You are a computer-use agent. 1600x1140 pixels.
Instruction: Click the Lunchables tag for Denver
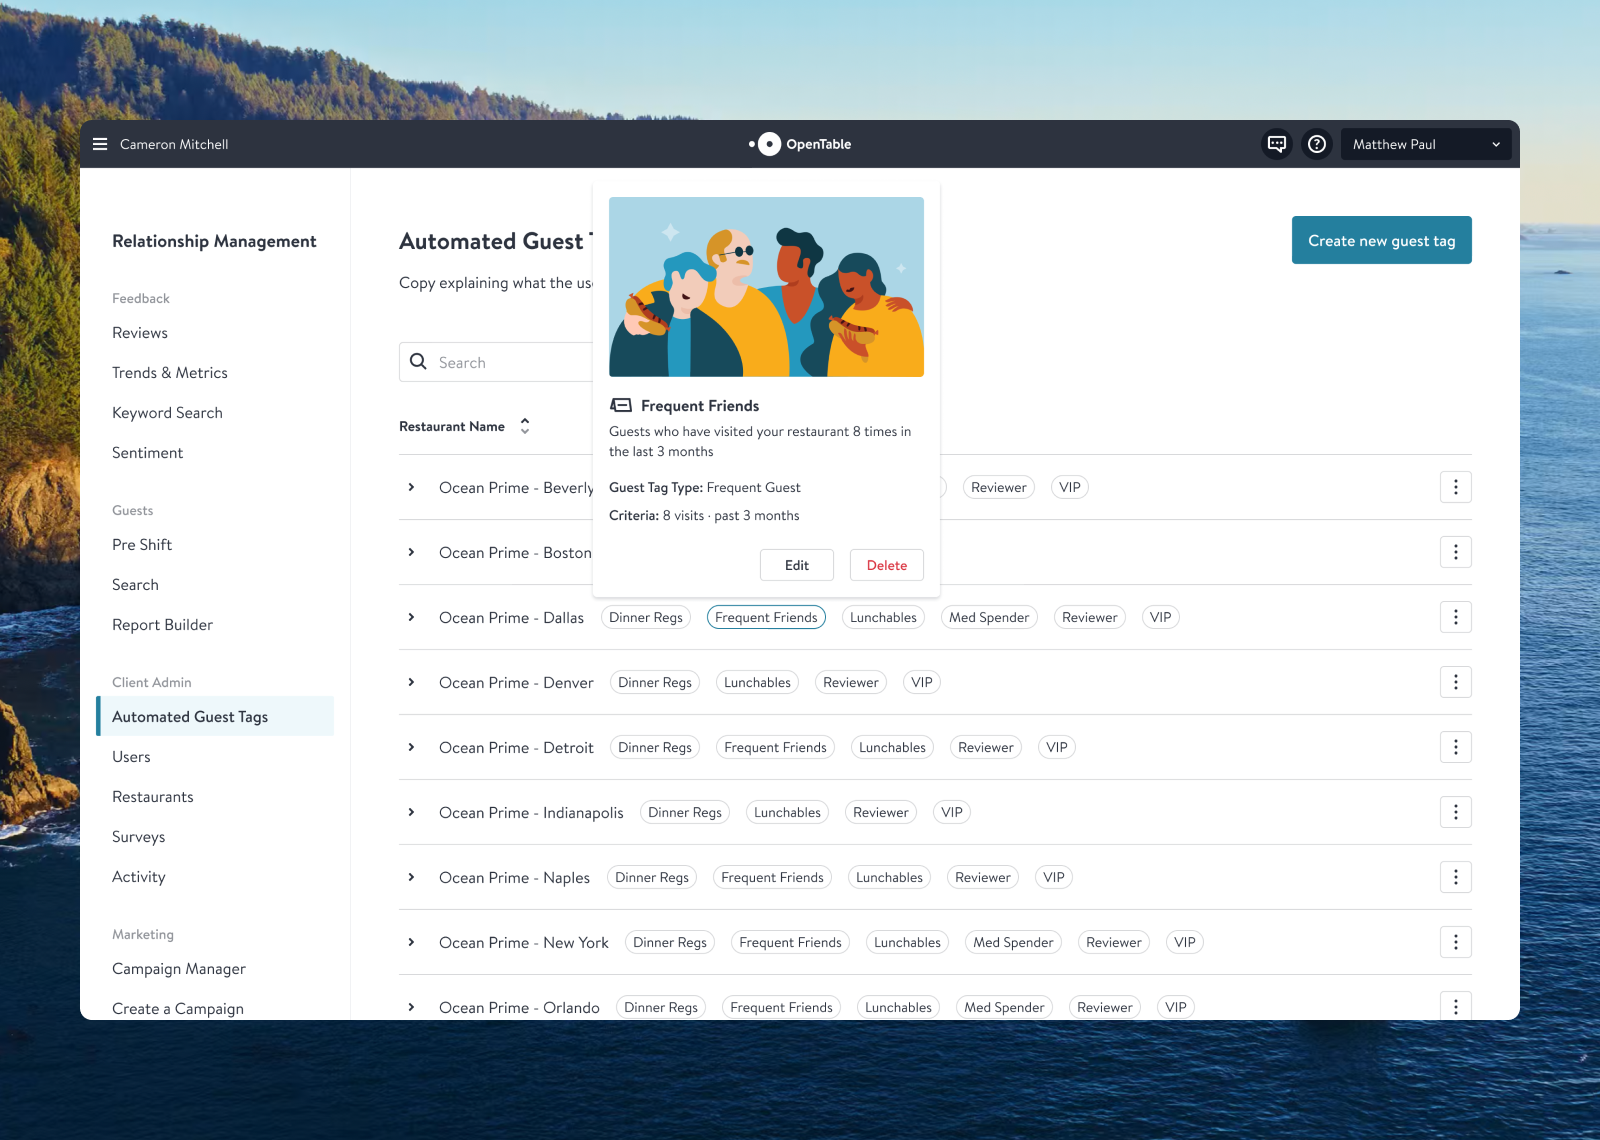pyautogui.click(x=757, y=682)
